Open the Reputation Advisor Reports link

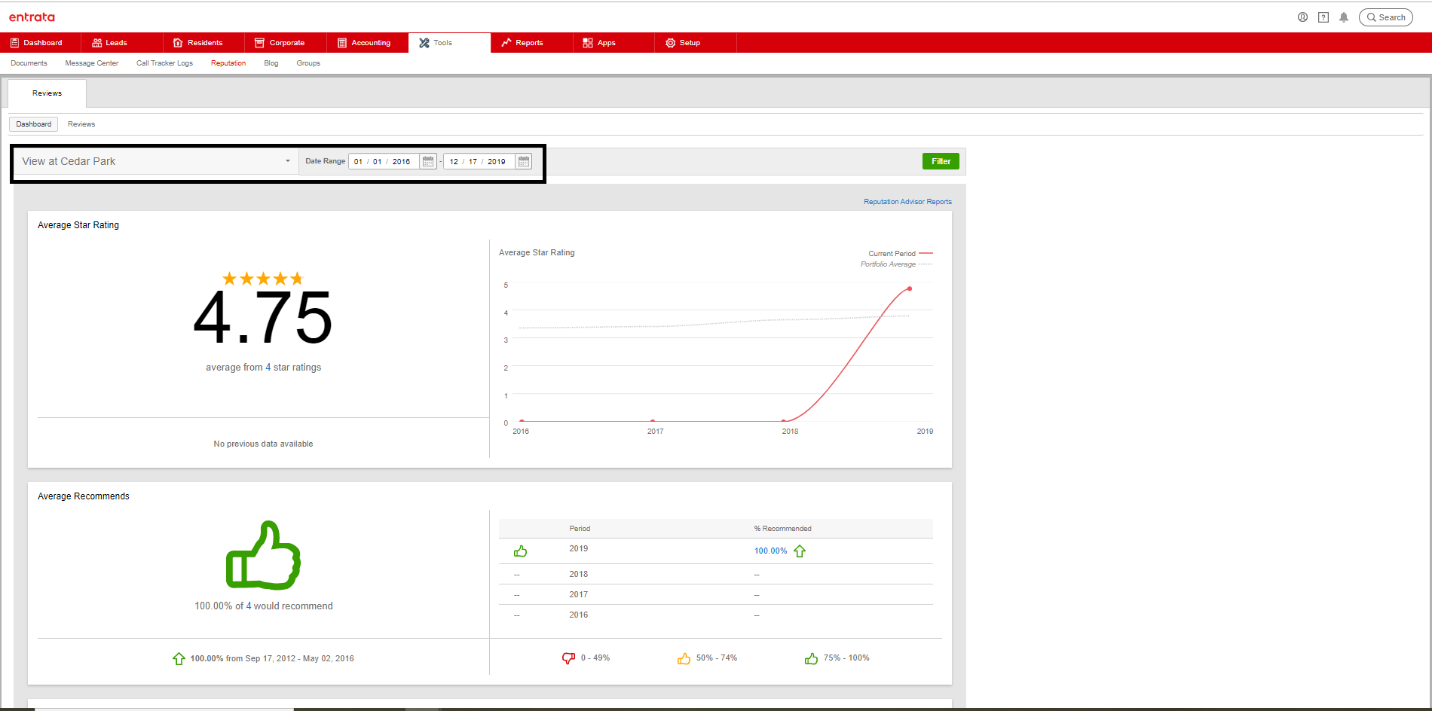tap(908, 202)
